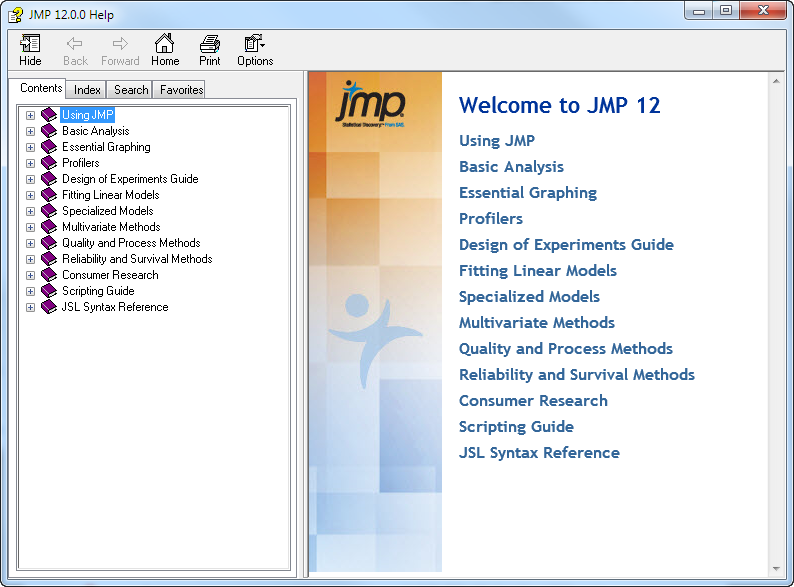Open Design of Experiments Guide link
Image resolution: width=794 pixels, height=587 pixels.
566,245
